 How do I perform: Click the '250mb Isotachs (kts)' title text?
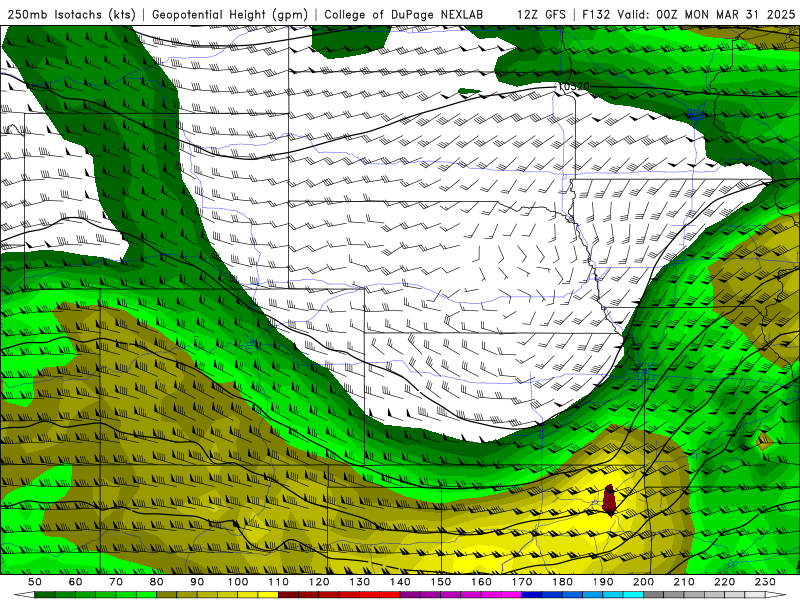tap(71, 14)
